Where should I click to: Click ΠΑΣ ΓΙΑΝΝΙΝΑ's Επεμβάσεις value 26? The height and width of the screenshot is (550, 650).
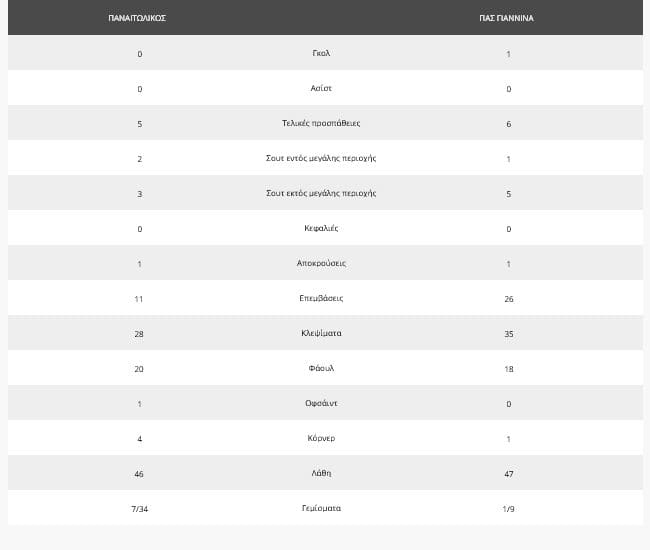(508, 299)
